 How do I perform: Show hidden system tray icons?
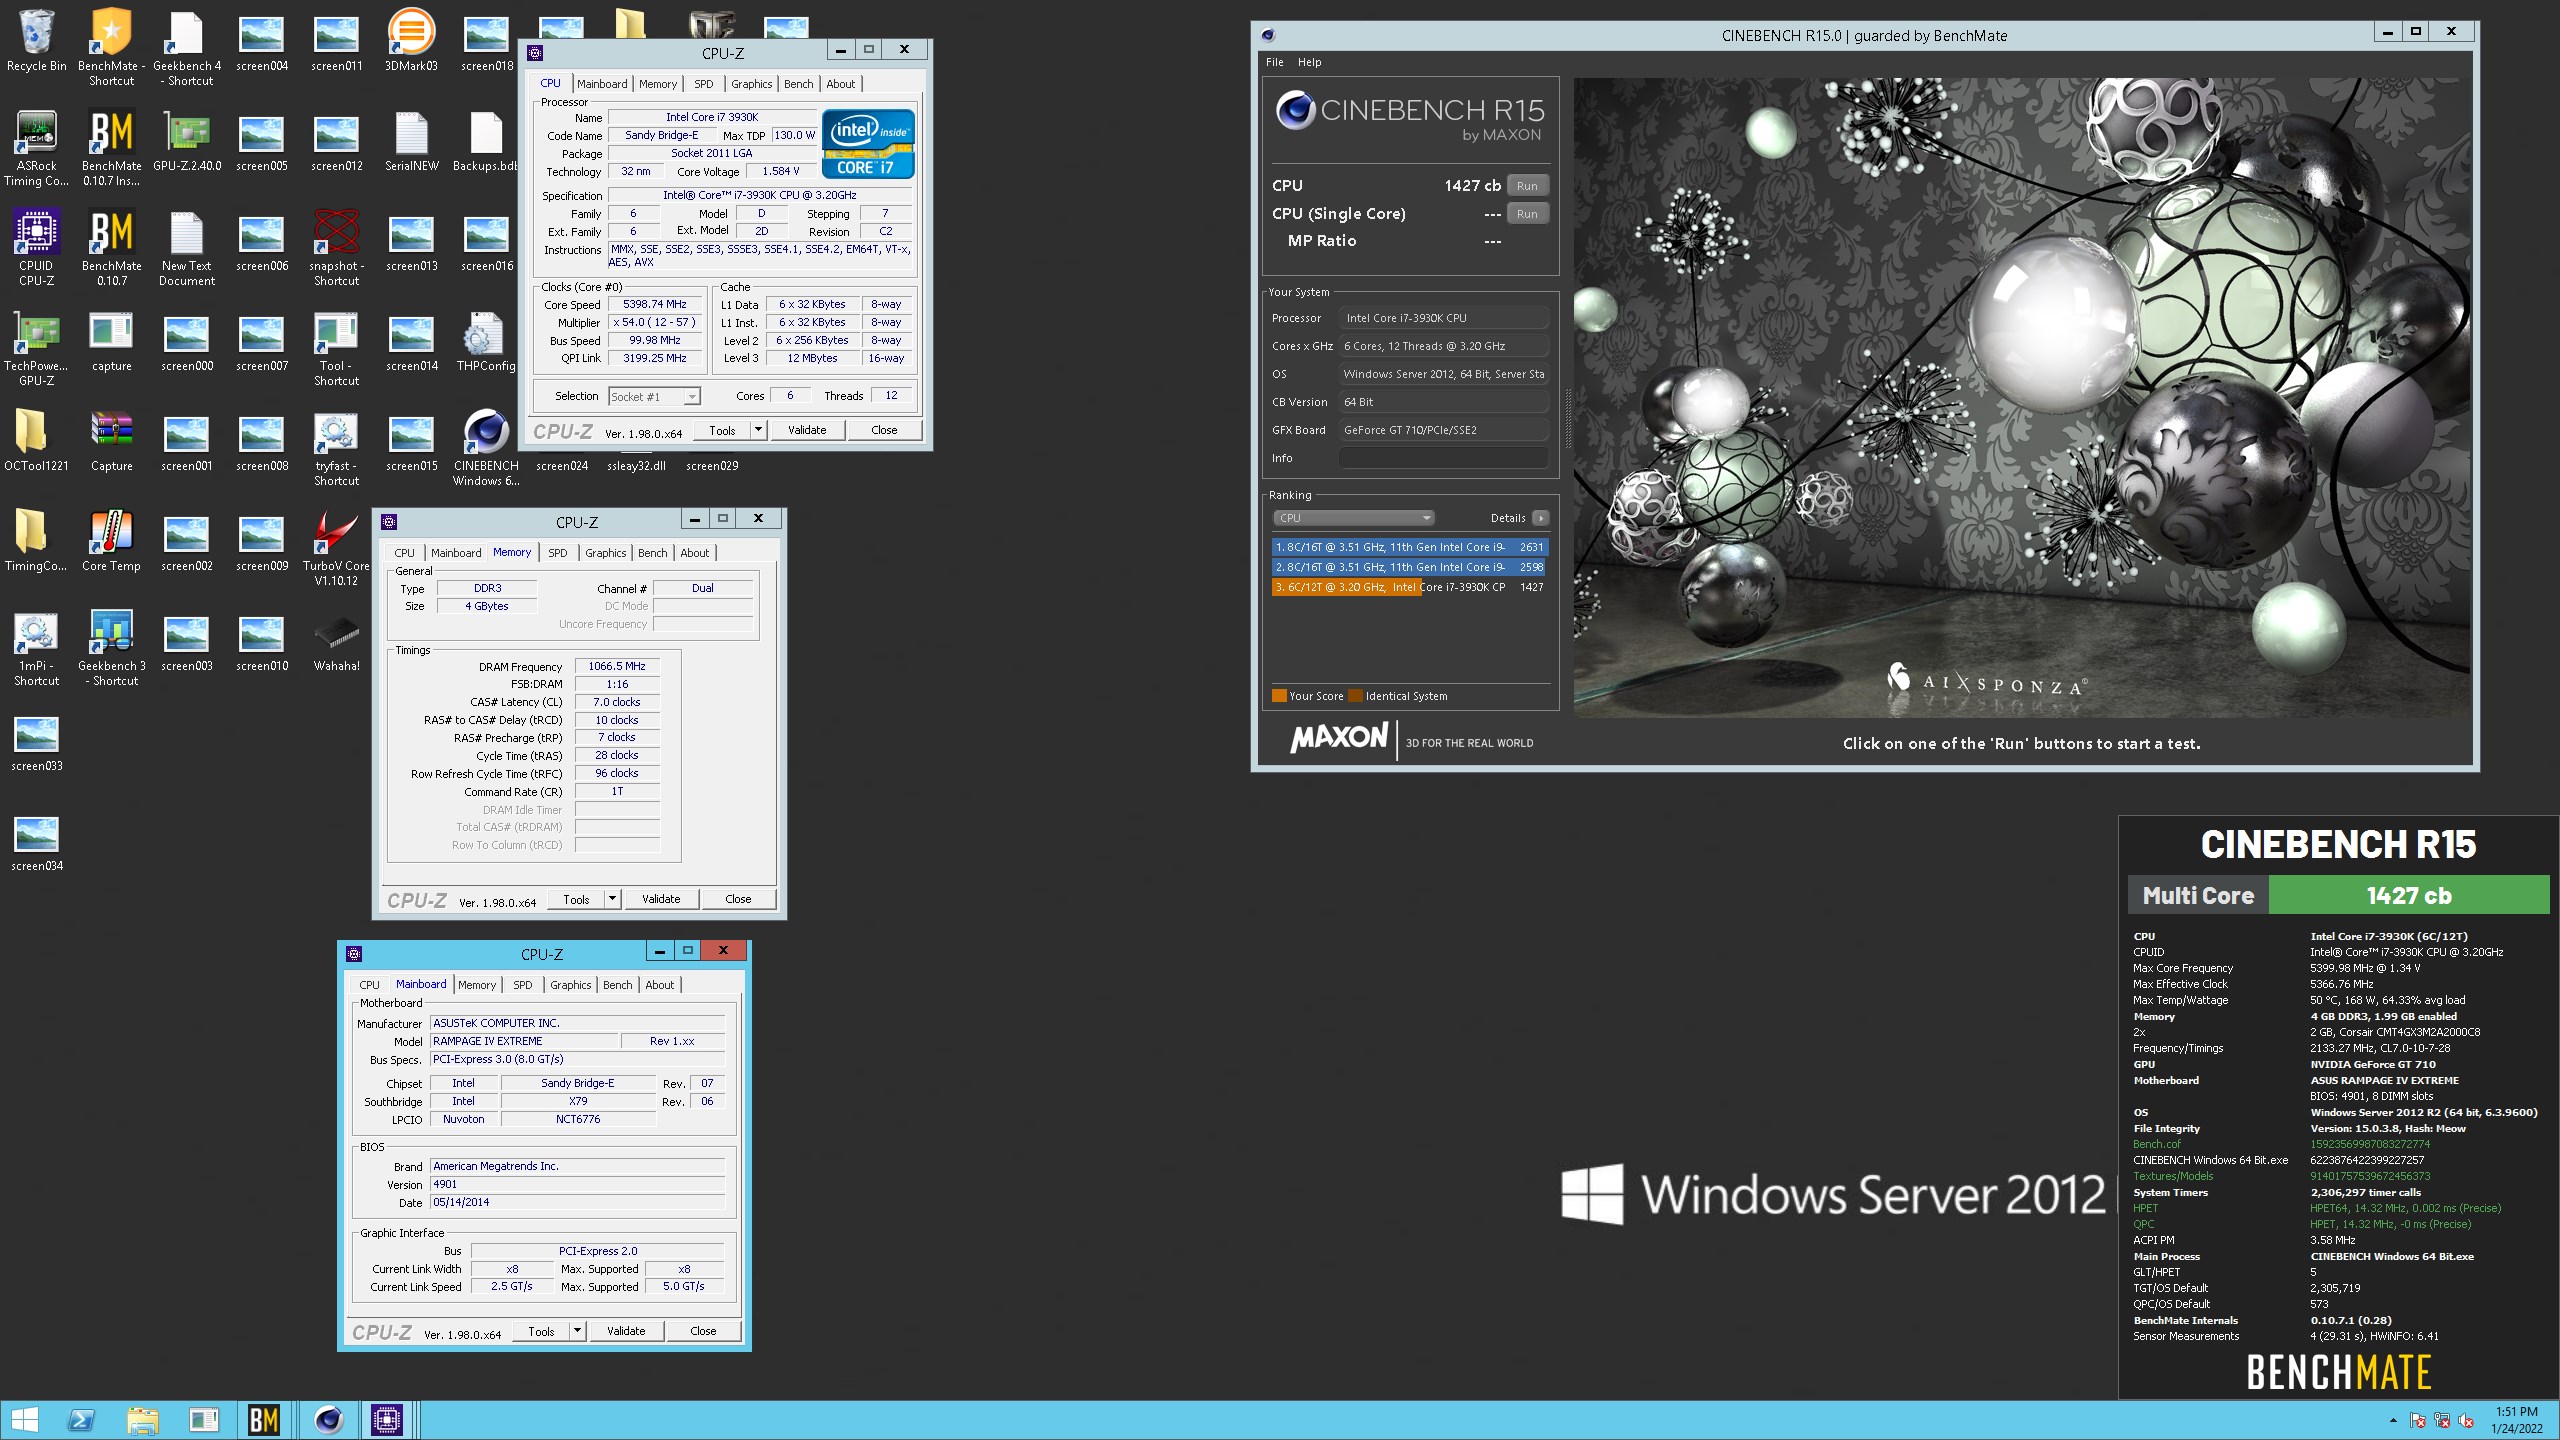2393,1420
